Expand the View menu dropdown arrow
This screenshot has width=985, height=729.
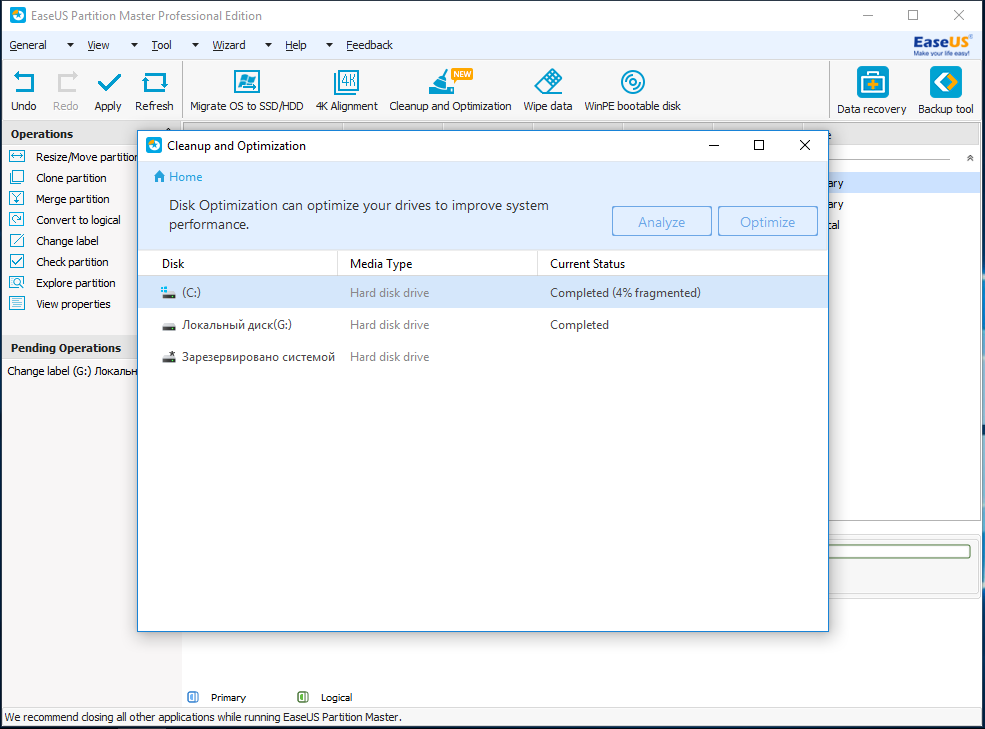pyautogui.click(x=134, y=45)
